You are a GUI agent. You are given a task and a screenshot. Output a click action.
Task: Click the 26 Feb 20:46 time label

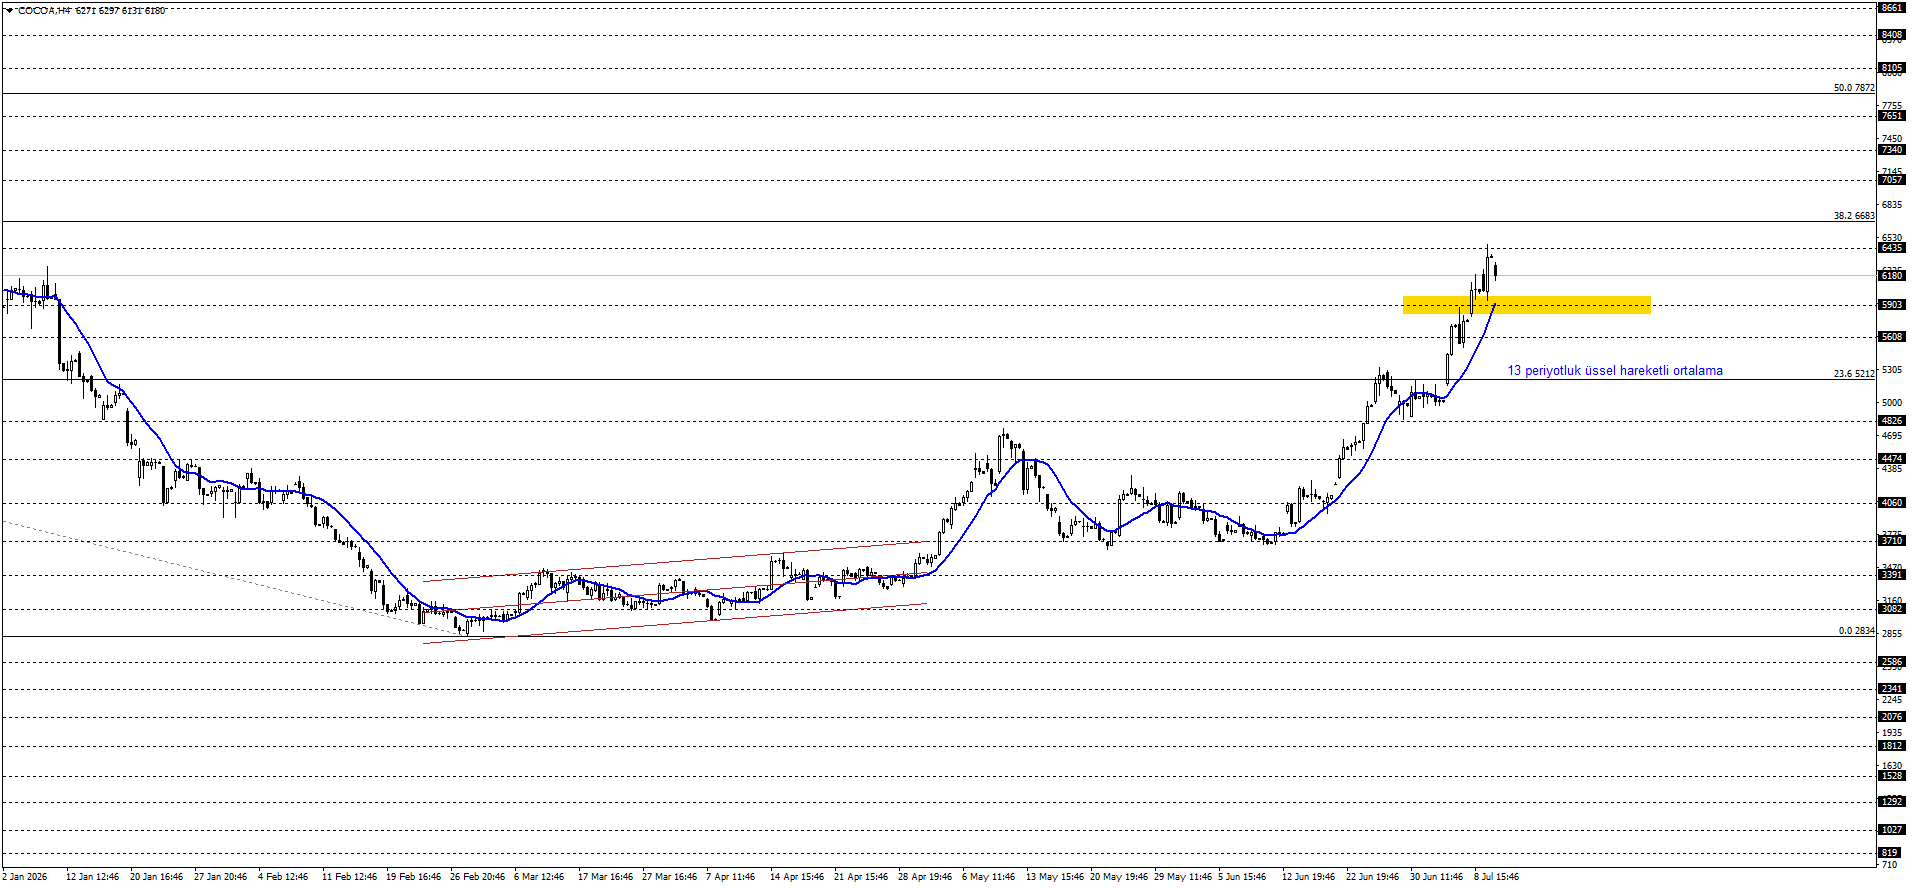[x=477, y=877]
